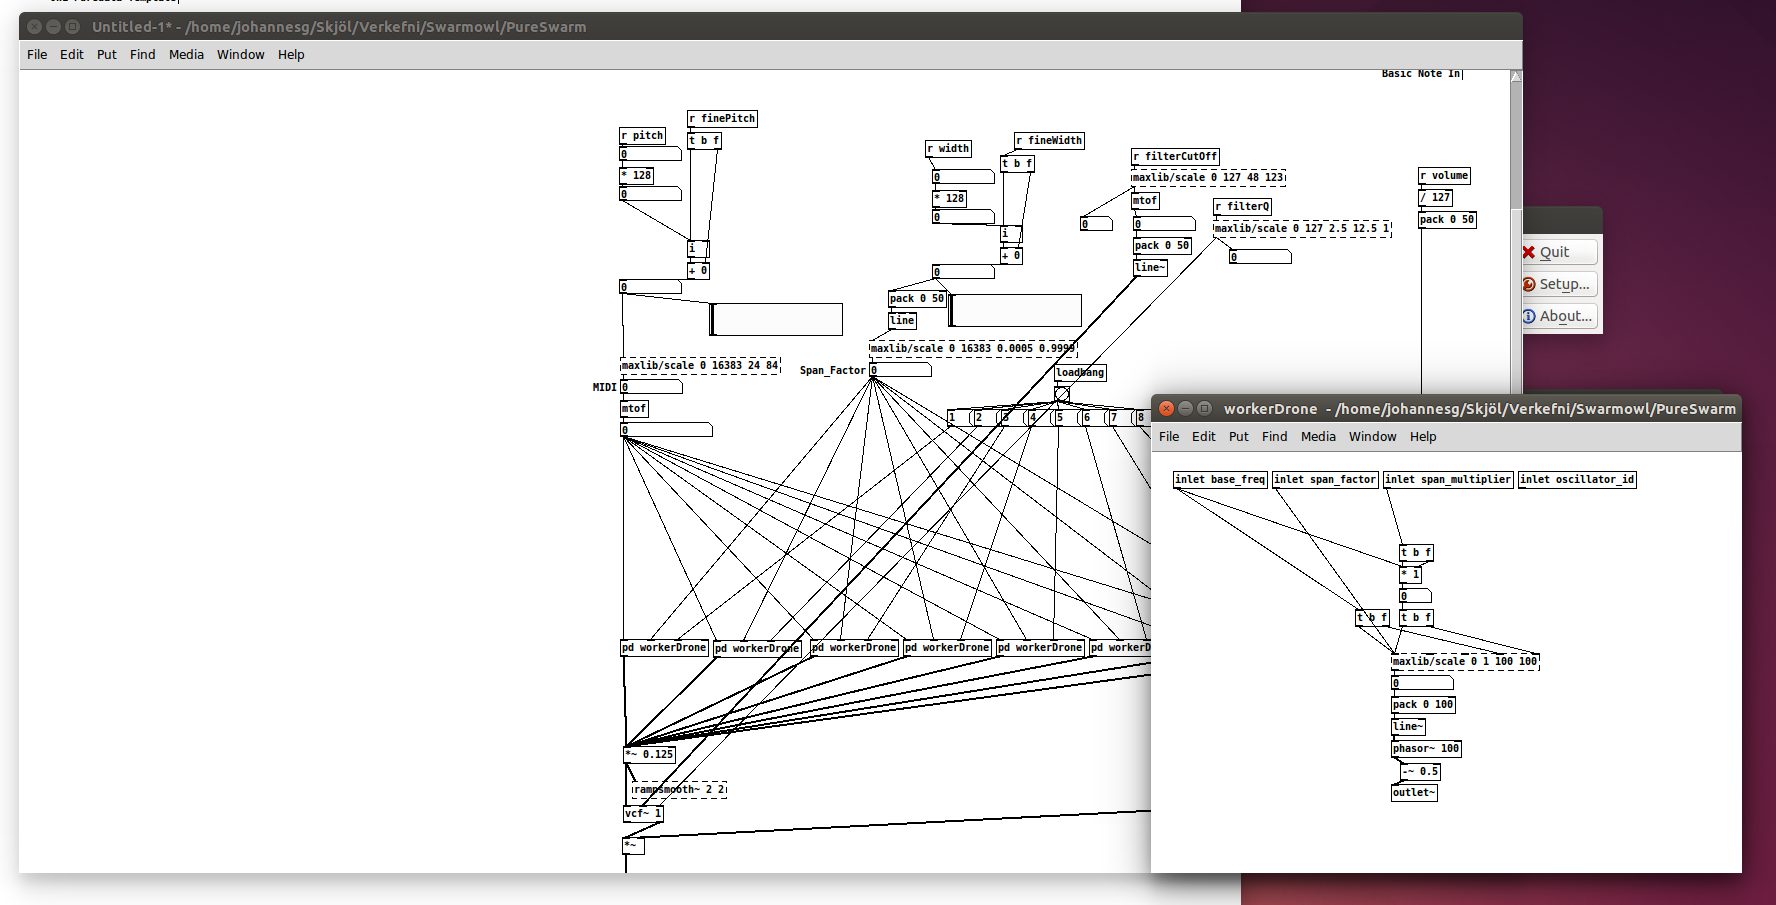The width and height of the screenshot is (1776, 905).
Task: Open Put menu in main patch window
Action: (x=107, y=54)
